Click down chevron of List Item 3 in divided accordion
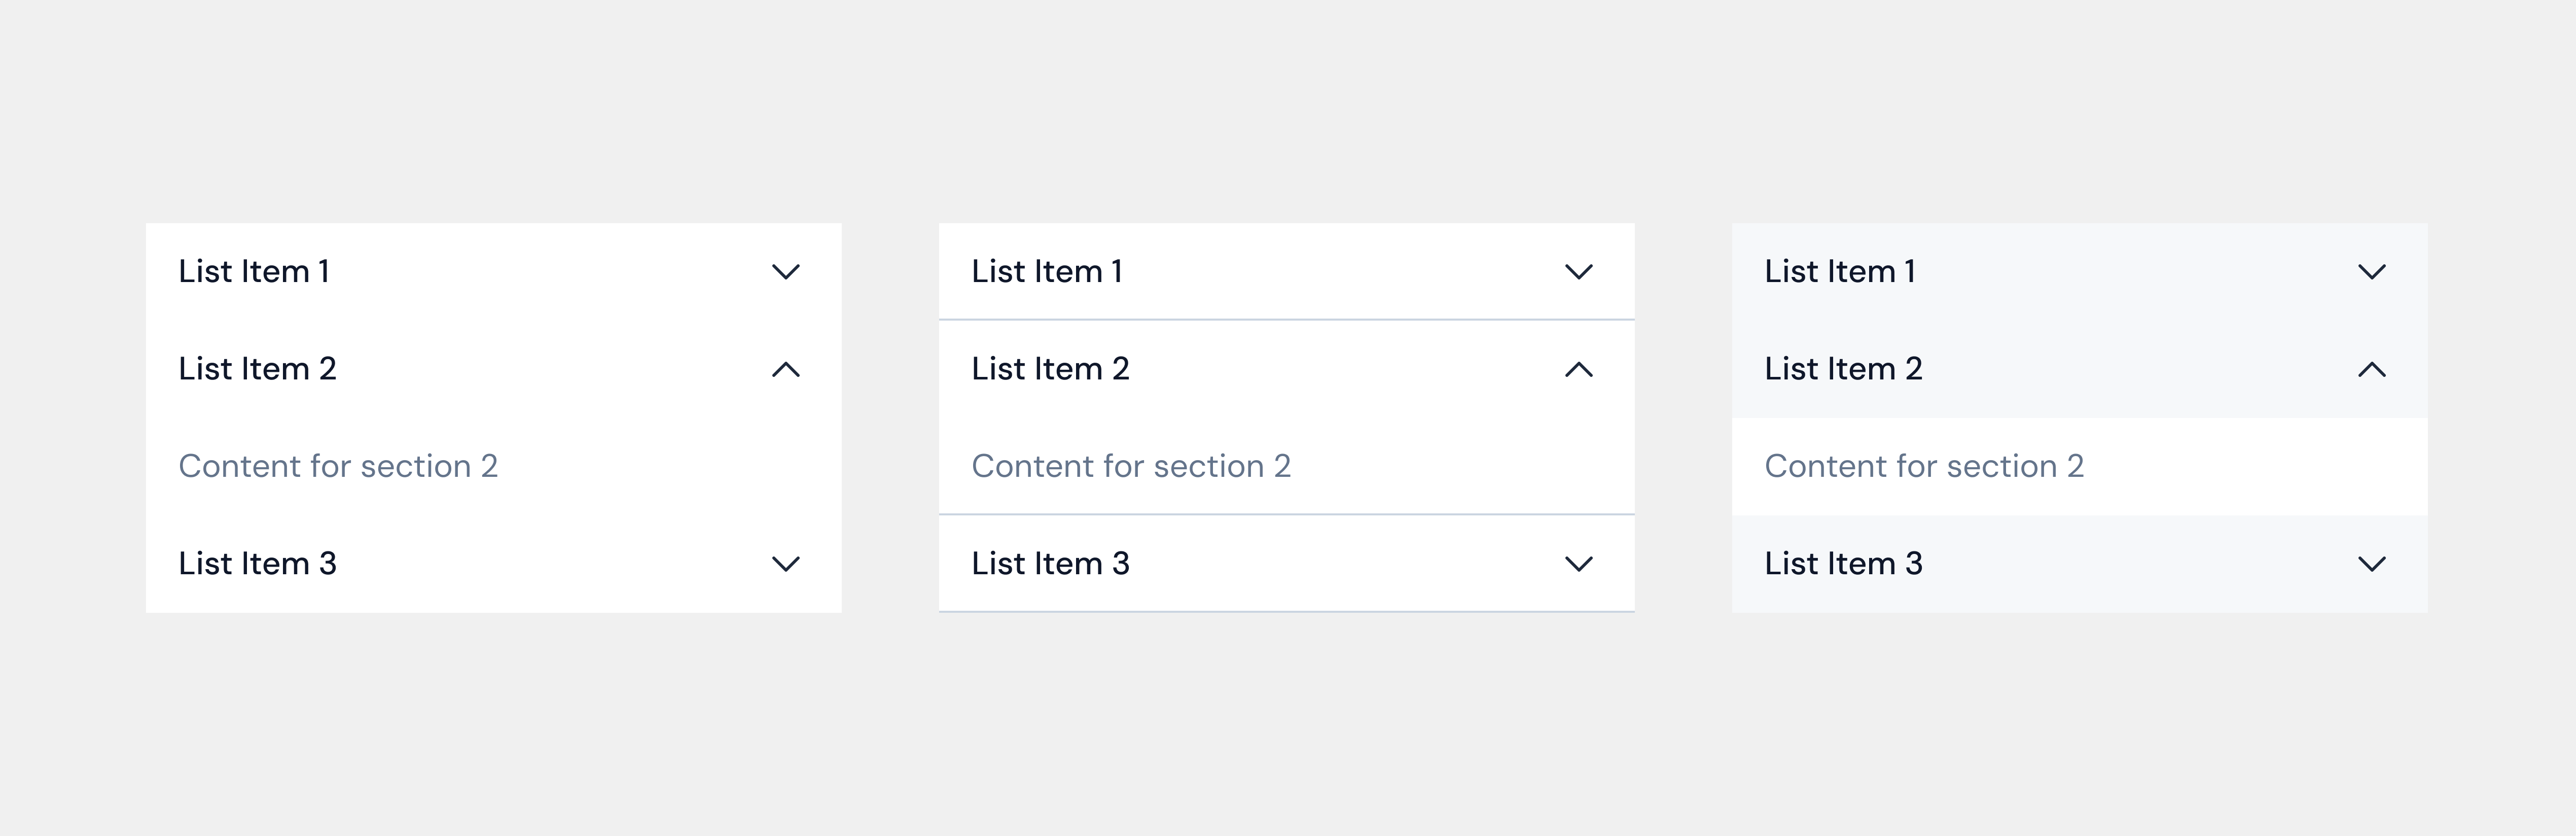This screenshot has height=836, width=2576. click(x=1579, y=564)
